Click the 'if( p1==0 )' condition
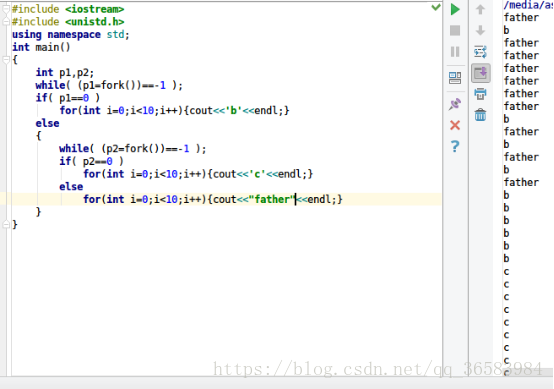554x389 pixels. pos(67,98)
